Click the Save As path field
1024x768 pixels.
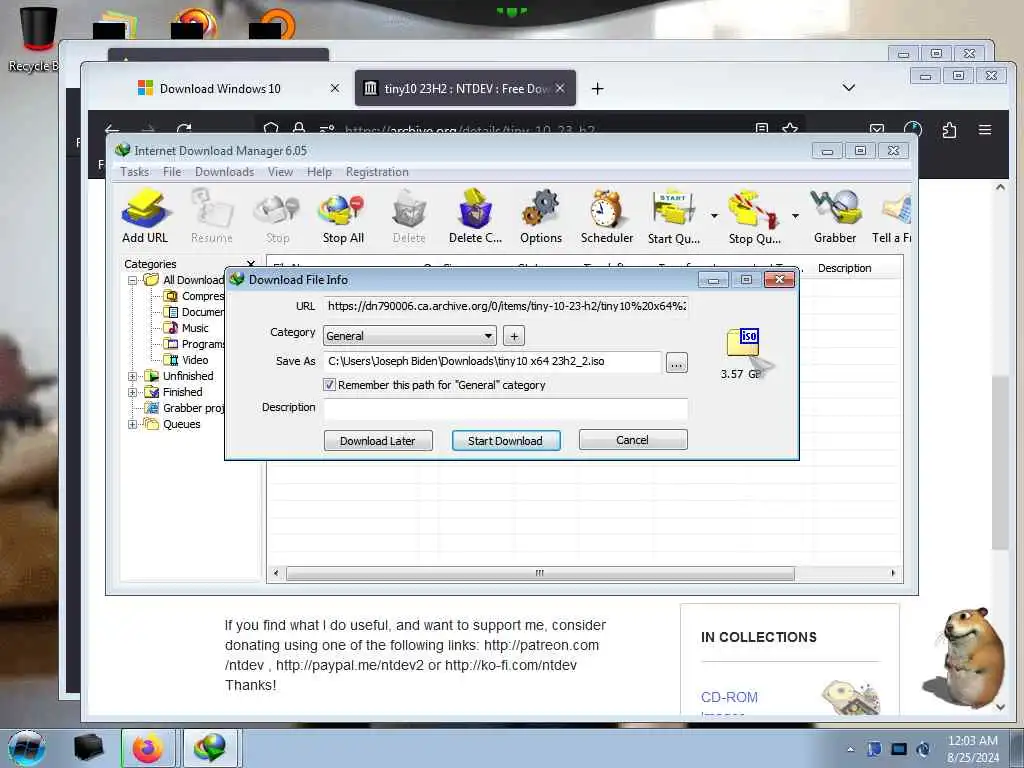(x=492, y=361)
